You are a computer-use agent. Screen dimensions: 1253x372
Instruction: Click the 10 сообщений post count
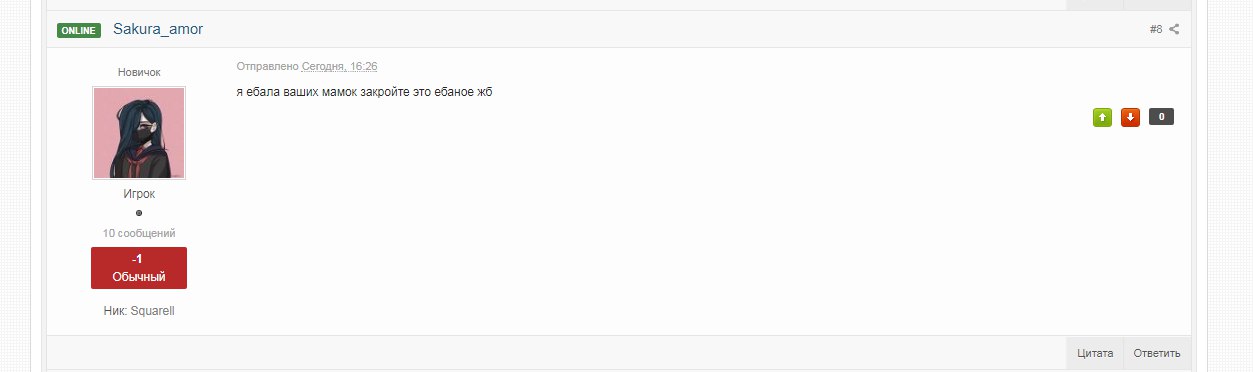pyautogui.click(x=139, y=233)
